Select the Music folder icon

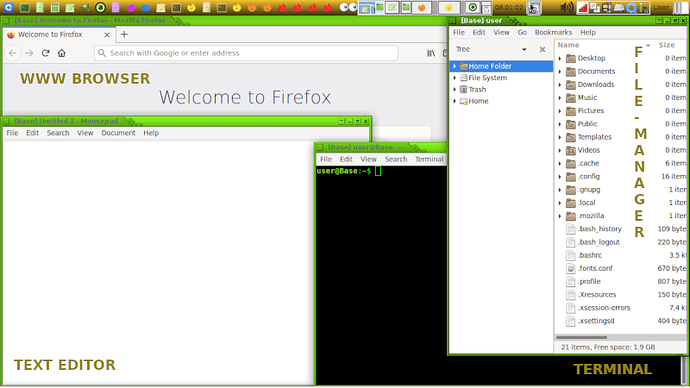point(571,98)
